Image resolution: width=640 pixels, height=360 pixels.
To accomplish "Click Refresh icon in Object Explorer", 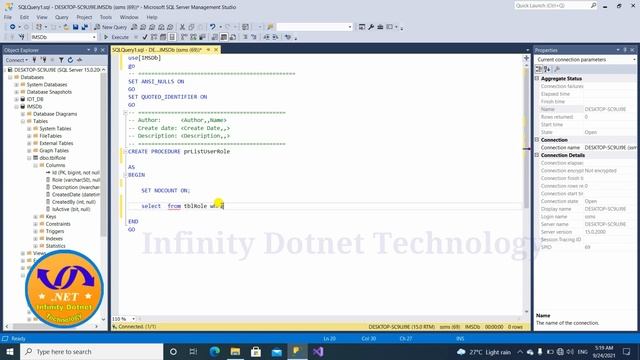I will [x=70, y=60].
